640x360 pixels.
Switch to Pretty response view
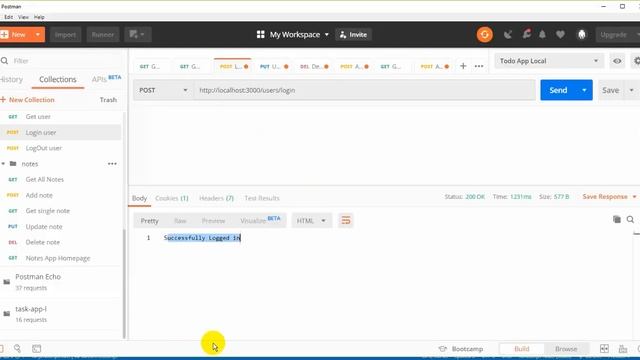coord(149,220)
